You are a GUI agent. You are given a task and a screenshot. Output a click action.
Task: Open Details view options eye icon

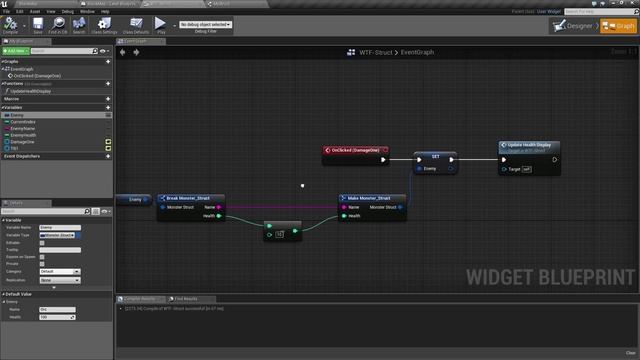click(x=105, y=211)
